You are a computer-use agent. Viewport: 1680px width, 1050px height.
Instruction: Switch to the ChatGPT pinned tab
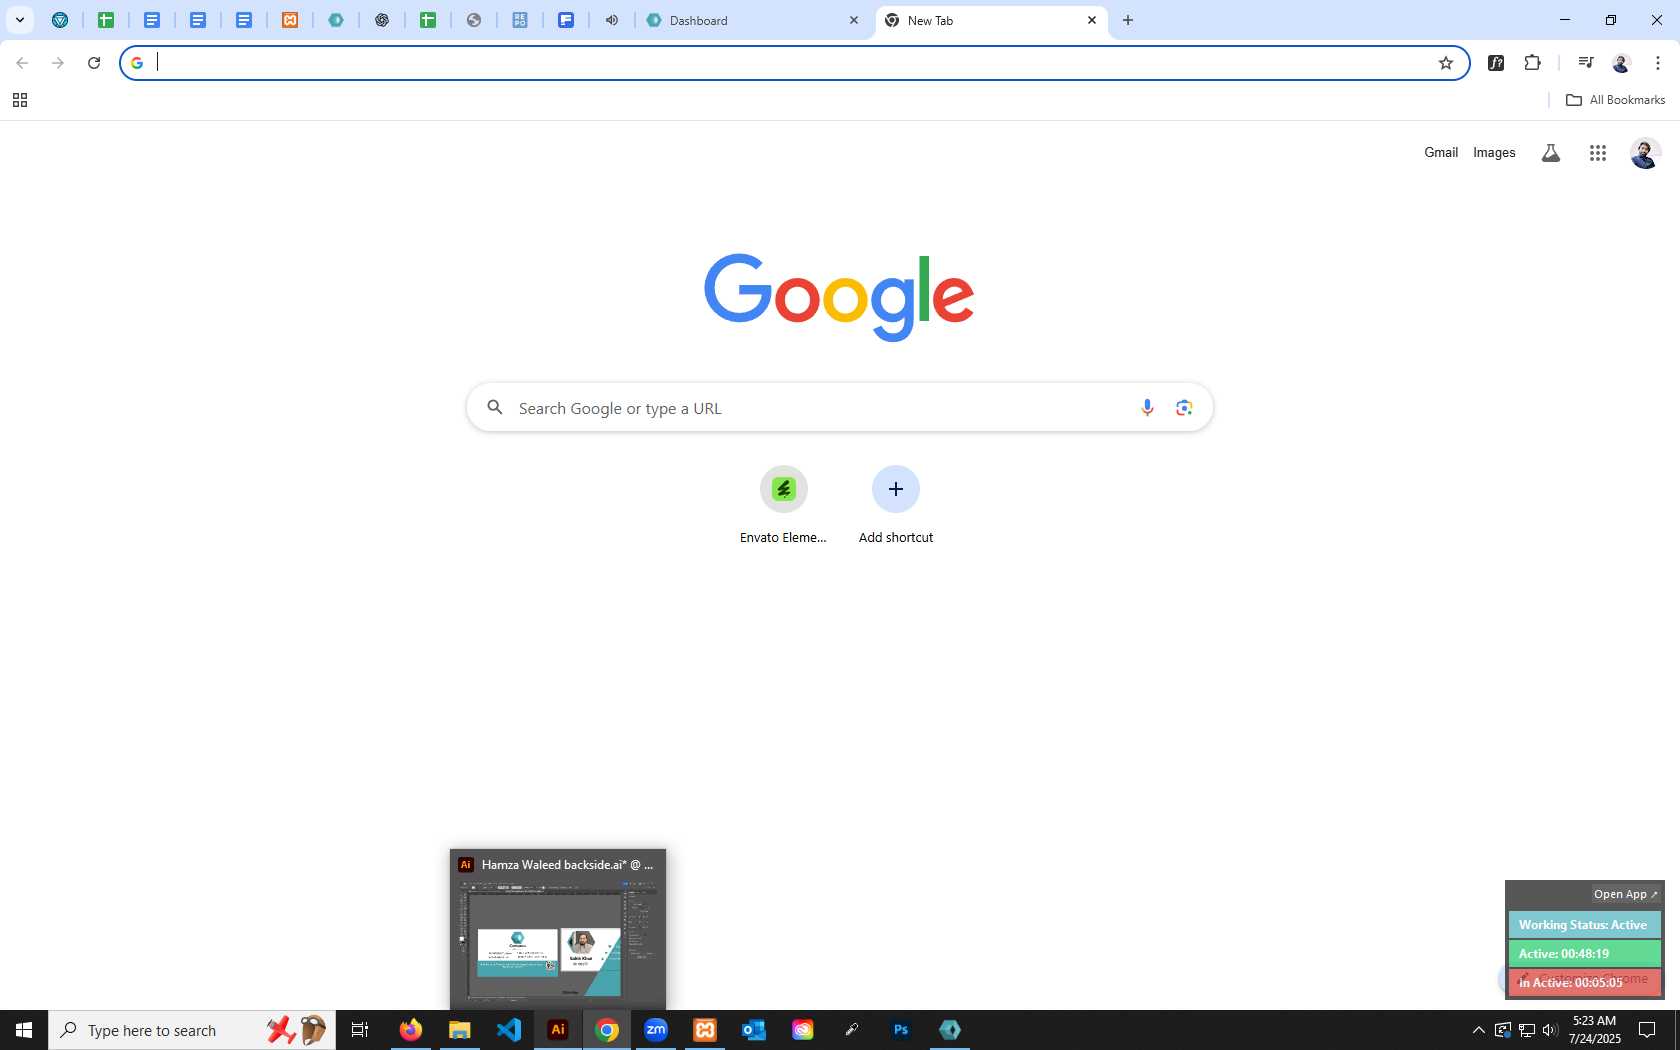(382, 20)
